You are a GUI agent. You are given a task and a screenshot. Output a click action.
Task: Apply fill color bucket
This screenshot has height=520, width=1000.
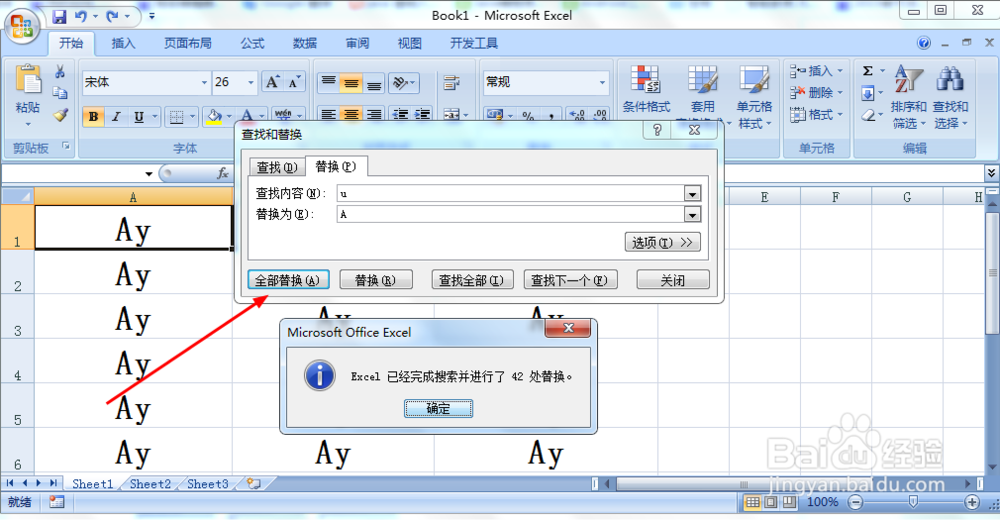click(x=214, y=117)
